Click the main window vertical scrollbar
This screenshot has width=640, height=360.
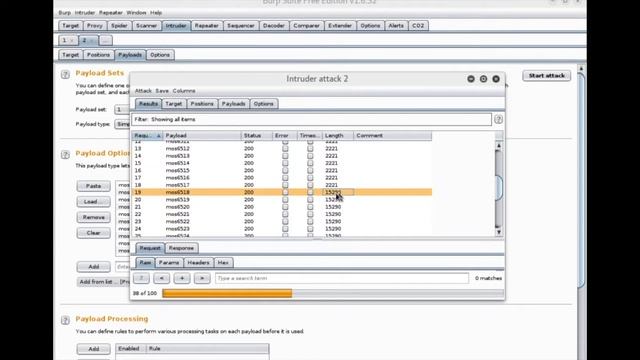581,180
